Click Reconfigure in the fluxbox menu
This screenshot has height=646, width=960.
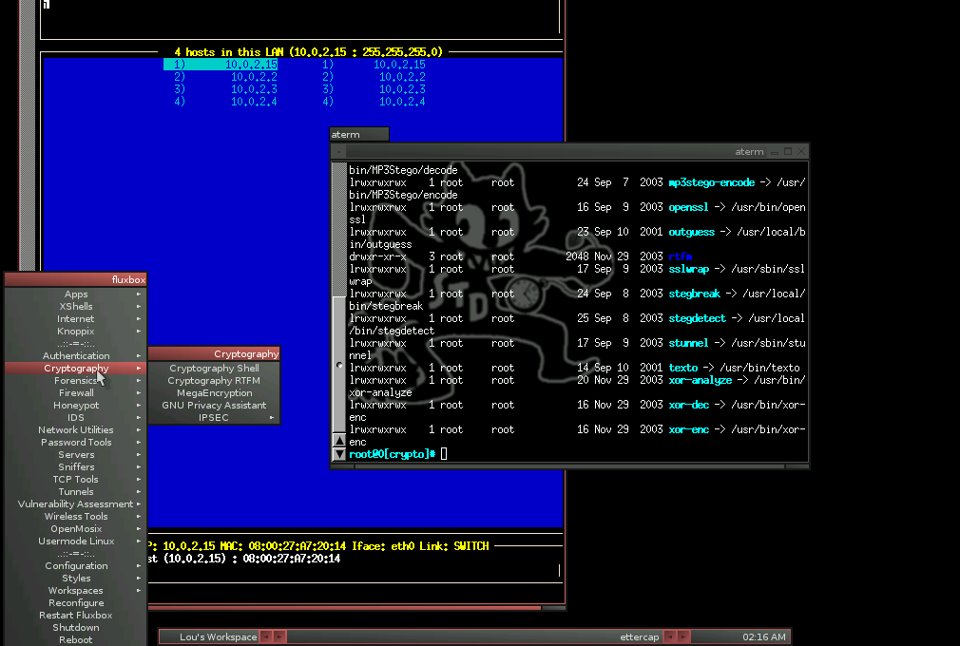pos(75,602)
